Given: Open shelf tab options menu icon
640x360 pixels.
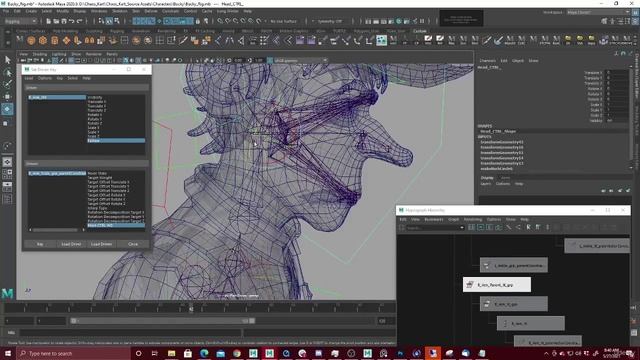Looking at the screenshot, I should [x=7, y=31].
